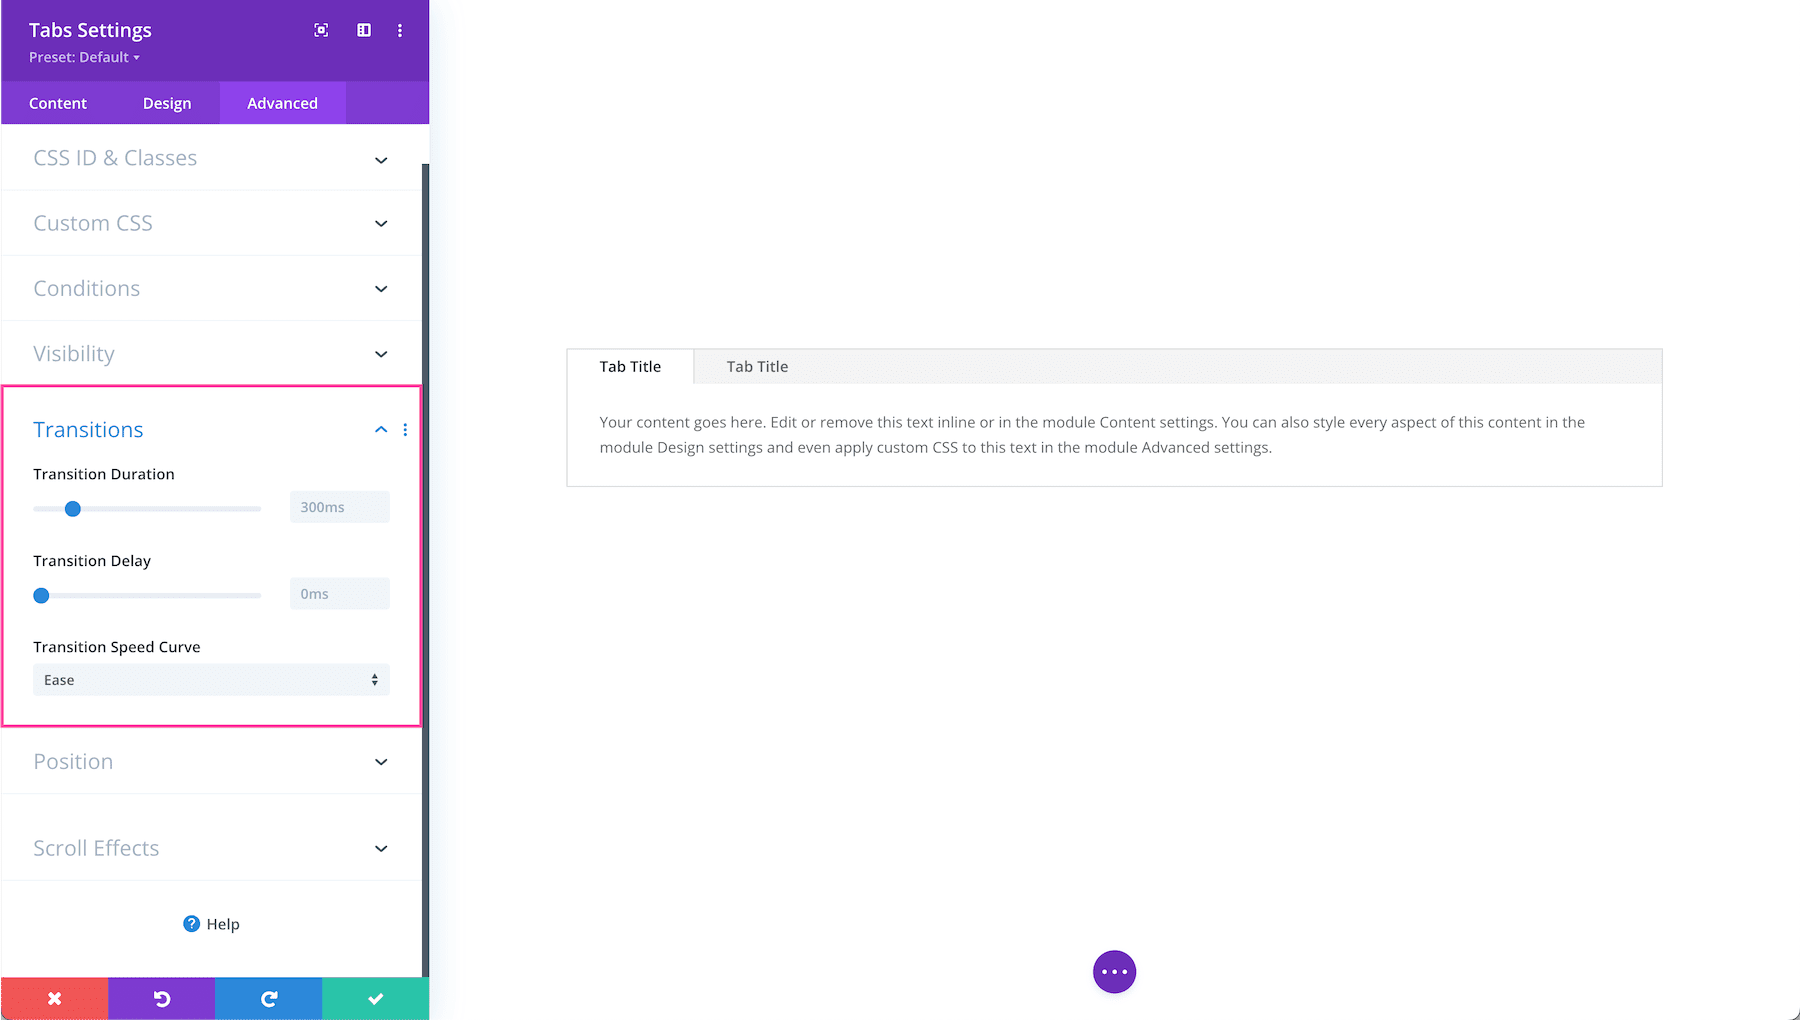
Task: Open the purple ellipsis page settings button
Action: click(x=1114, y=971)
